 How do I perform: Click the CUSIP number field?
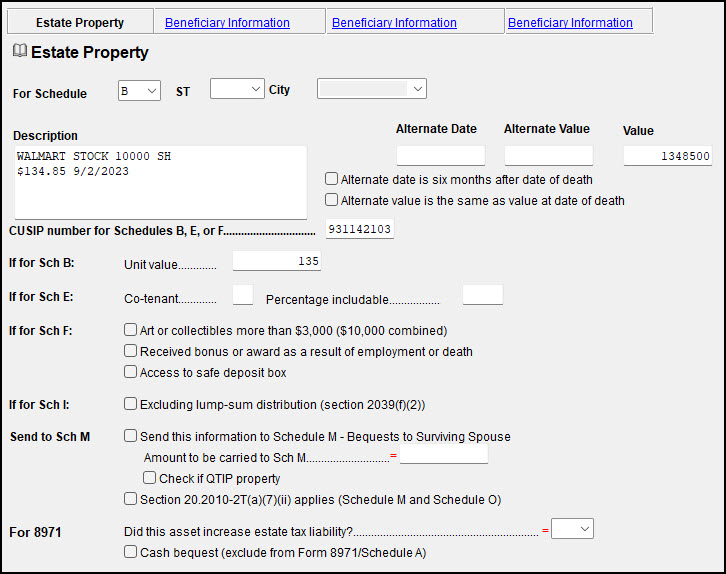tap(360, 229)
